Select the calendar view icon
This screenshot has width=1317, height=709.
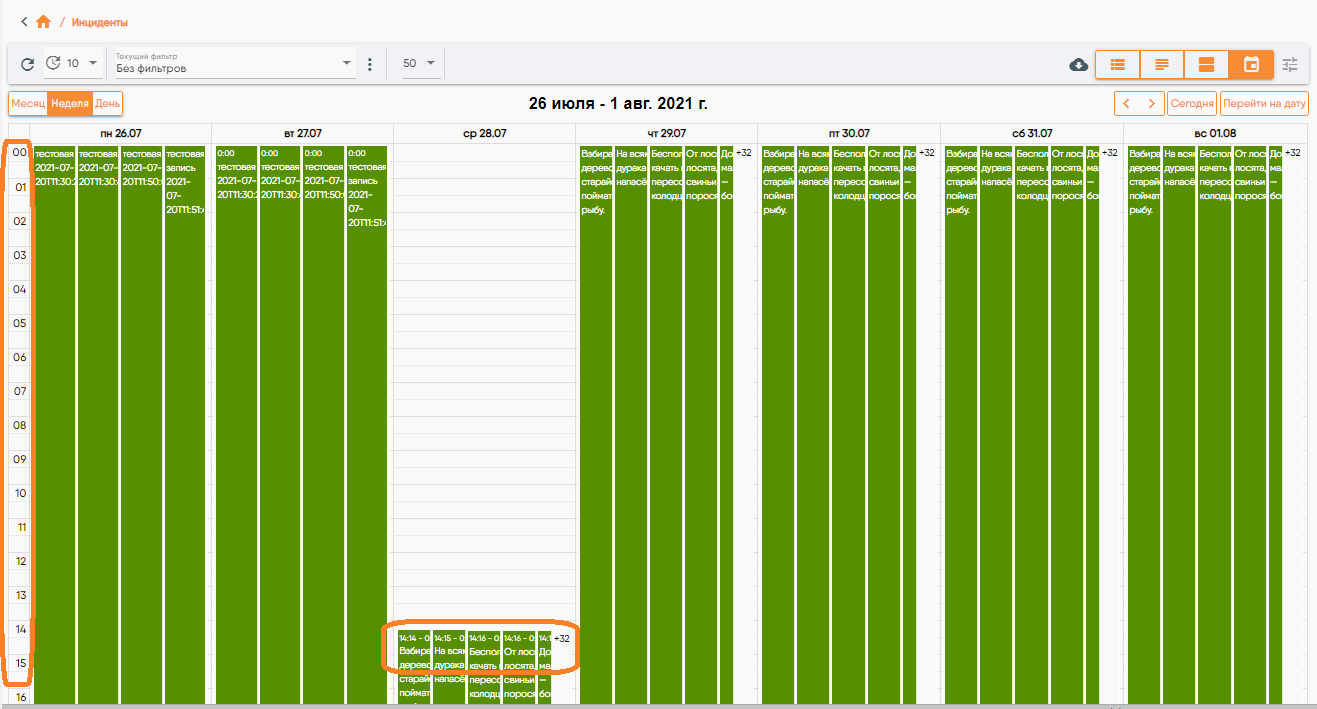click(x=1251, y=64)
